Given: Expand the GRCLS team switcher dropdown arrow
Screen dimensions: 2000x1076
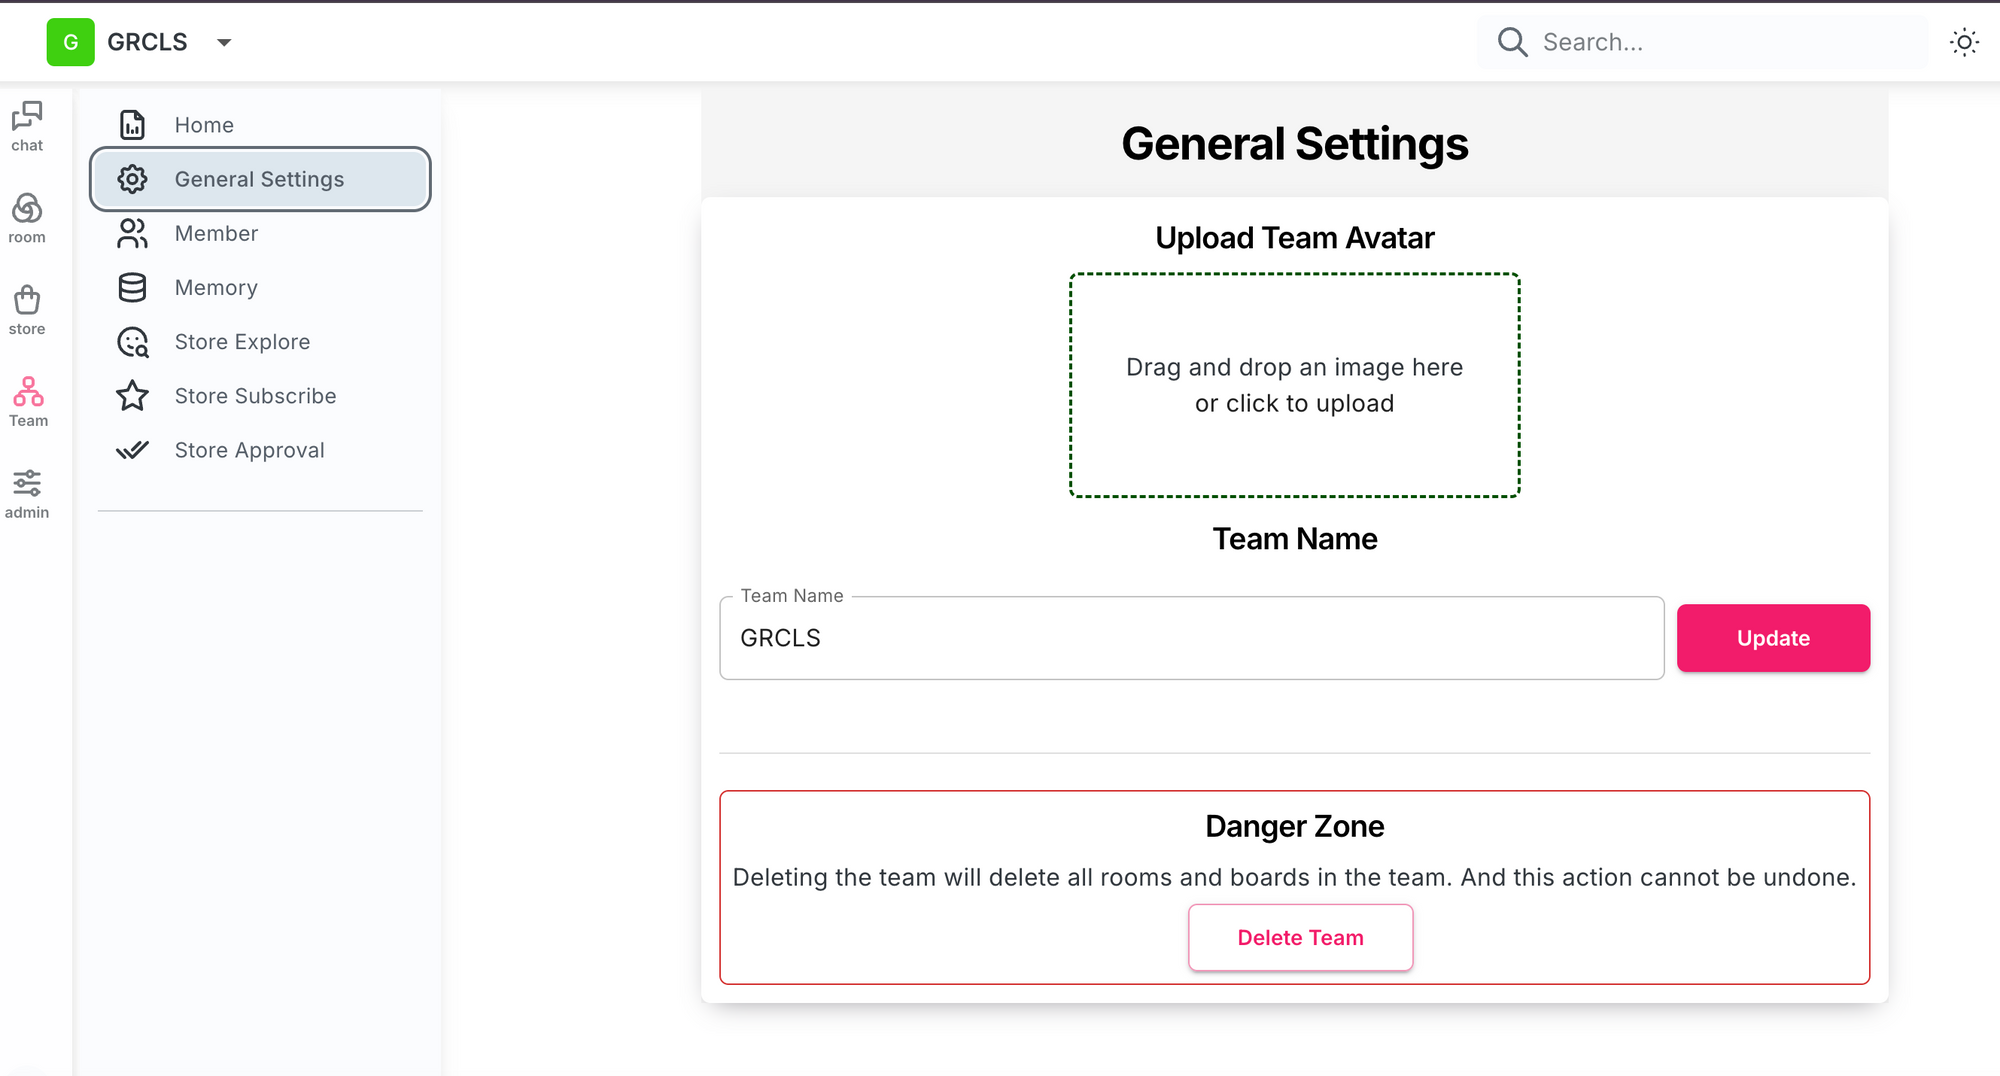Looking at the screenshot, I should (x=224, y=42).
